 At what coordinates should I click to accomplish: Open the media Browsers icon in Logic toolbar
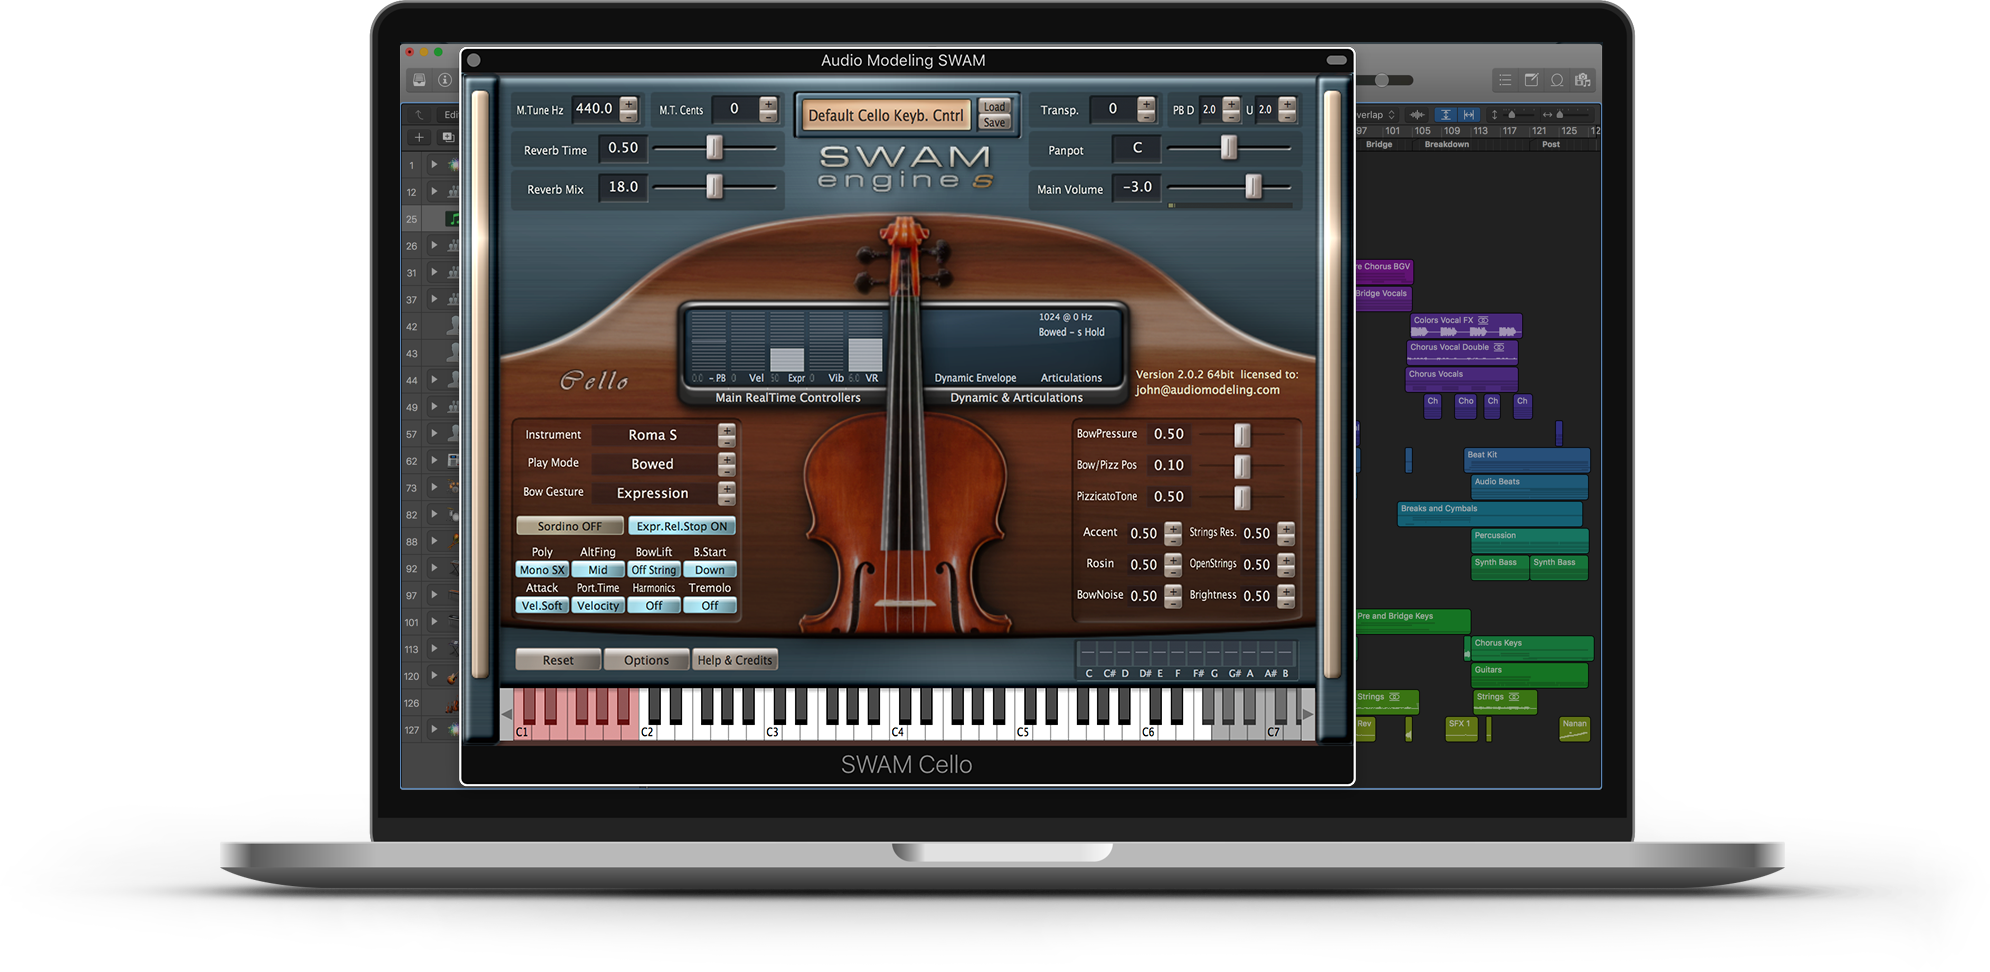pos(1583,80)
